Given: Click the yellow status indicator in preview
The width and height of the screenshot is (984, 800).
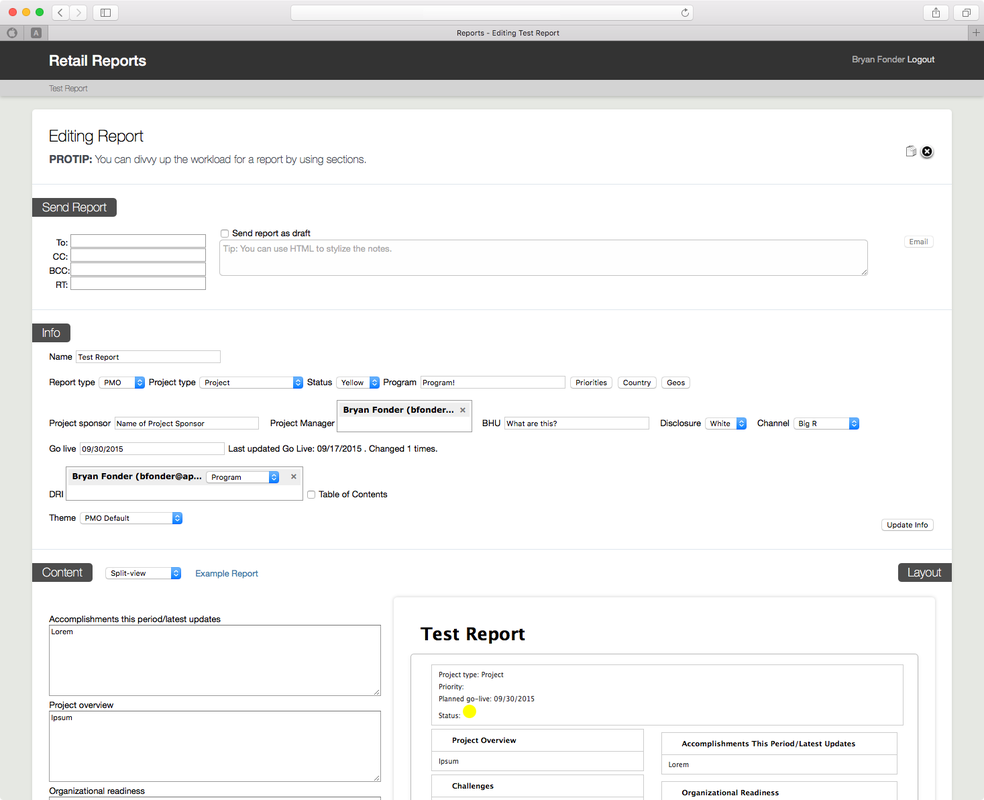Looking at the screenshot, I should (469, 712).
